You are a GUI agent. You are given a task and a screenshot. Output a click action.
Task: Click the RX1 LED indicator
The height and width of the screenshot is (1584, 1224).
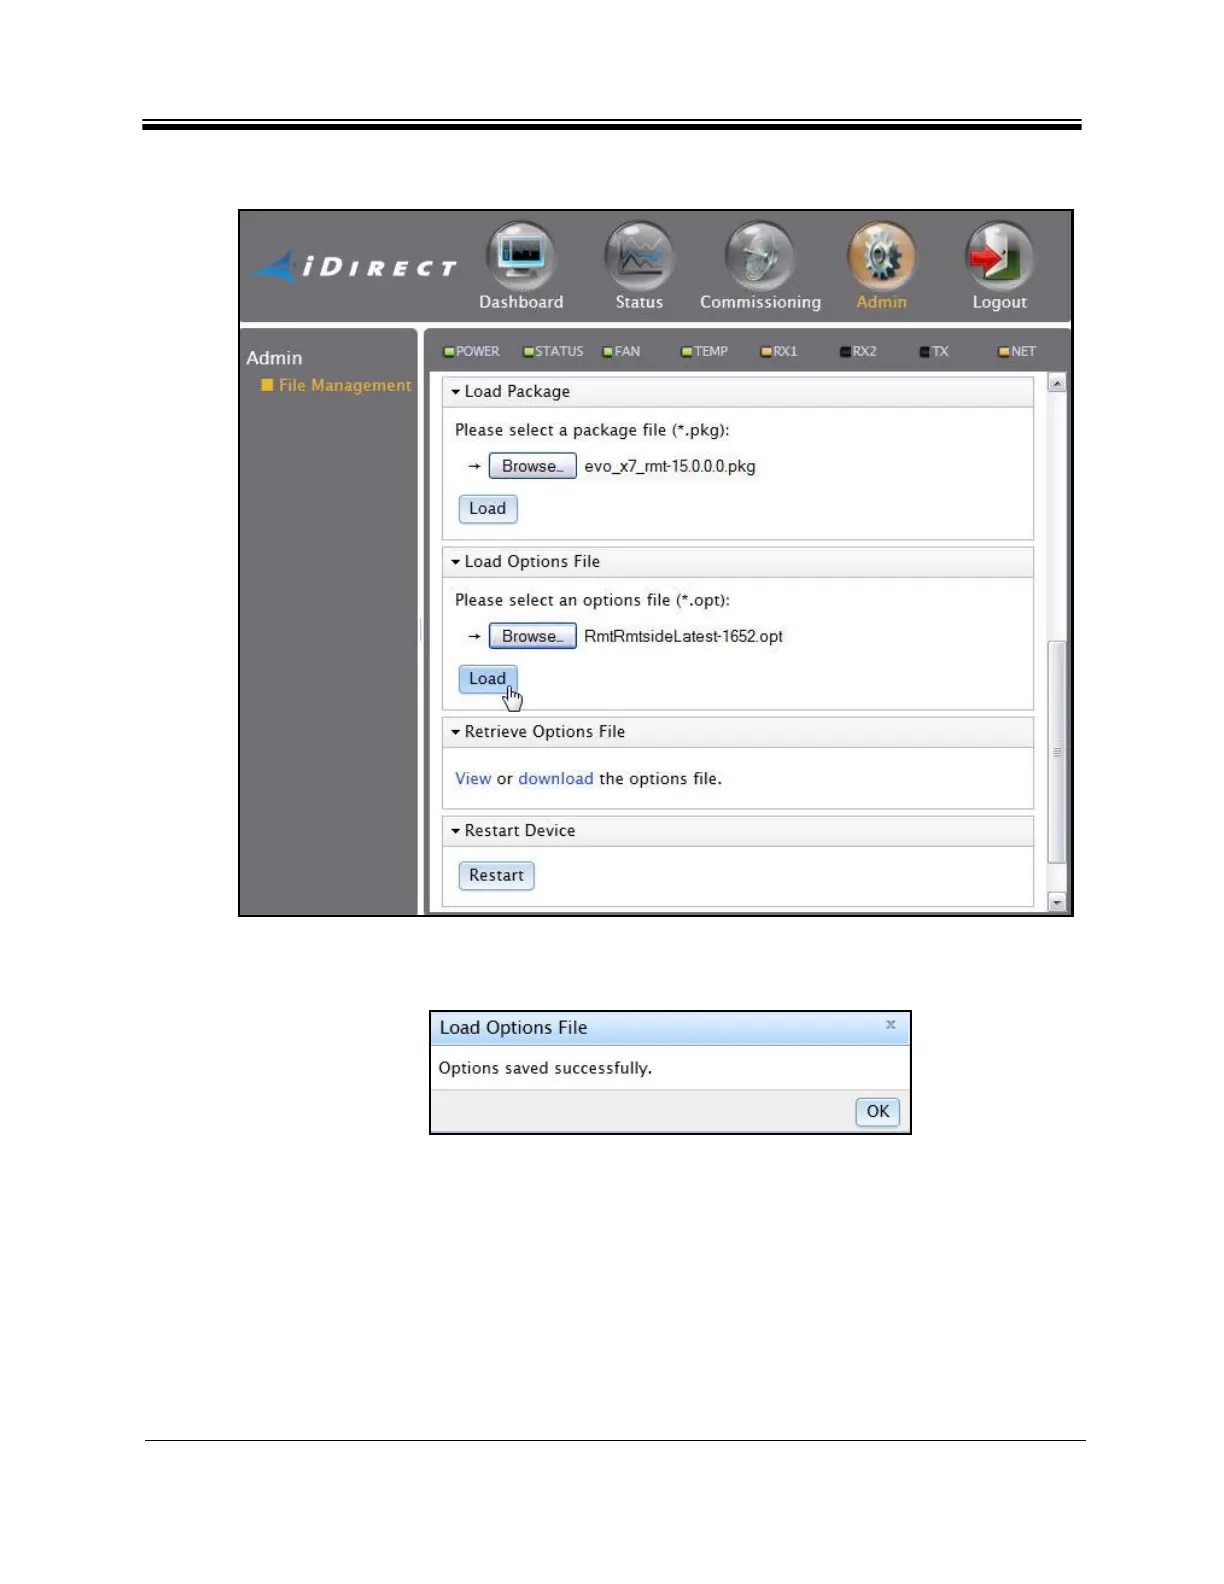(x=766, y=352)
